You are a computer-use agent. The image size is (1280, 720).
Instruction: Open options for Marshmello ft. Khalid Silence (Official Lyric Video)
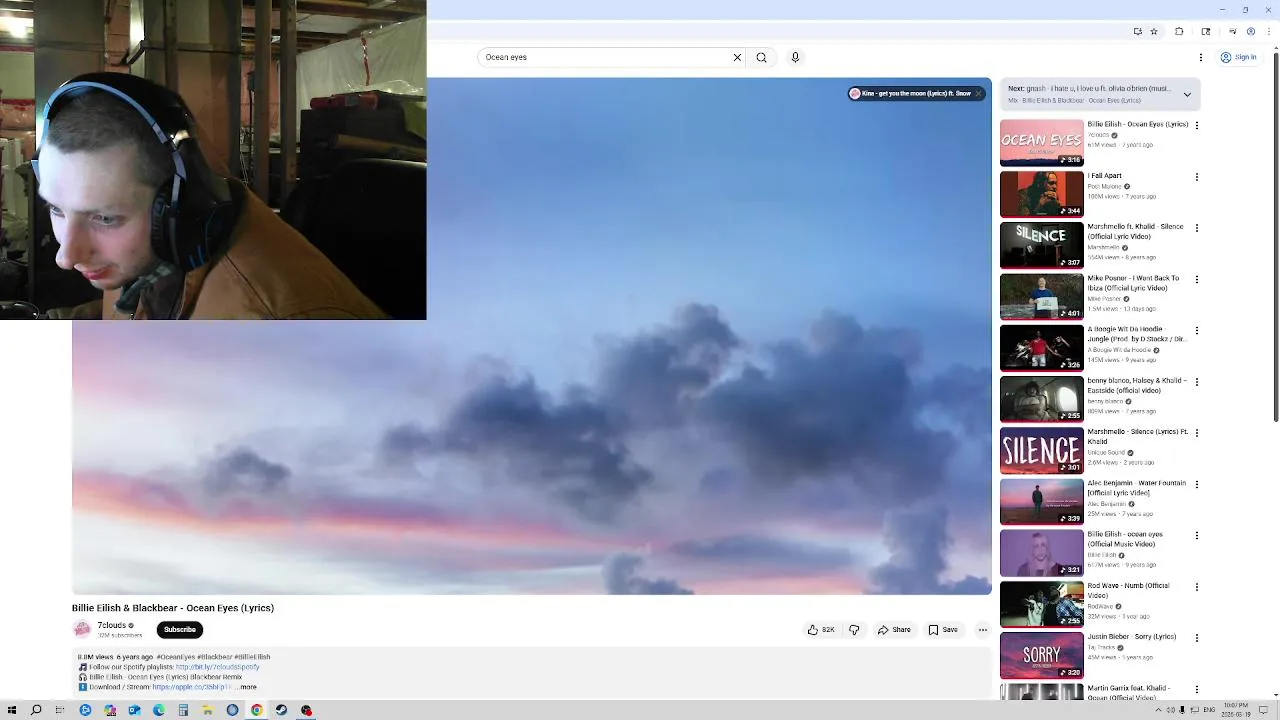pyautogui.click(x=1196, y=228)
